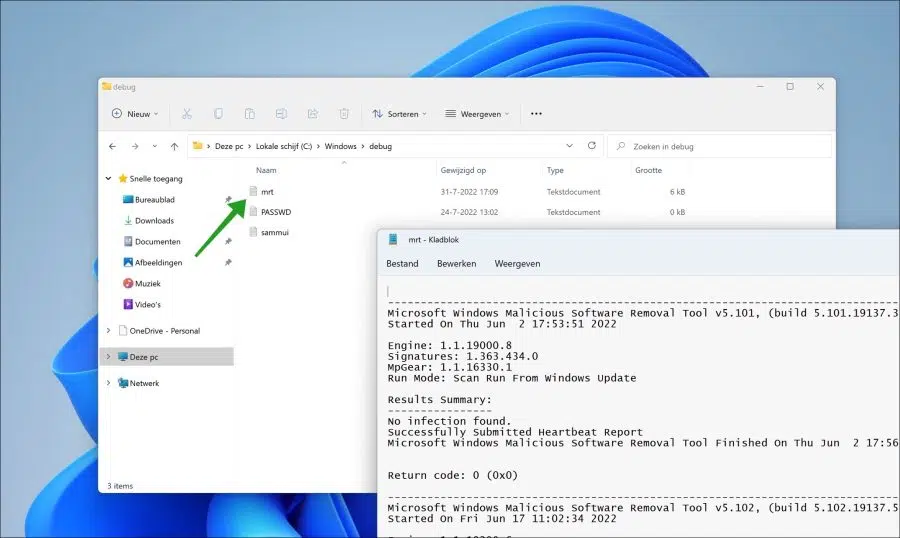The height and width of the screenshot is (538, 900).
Task: Open the three-dots more options menu
Action: (x=536, y=114)
